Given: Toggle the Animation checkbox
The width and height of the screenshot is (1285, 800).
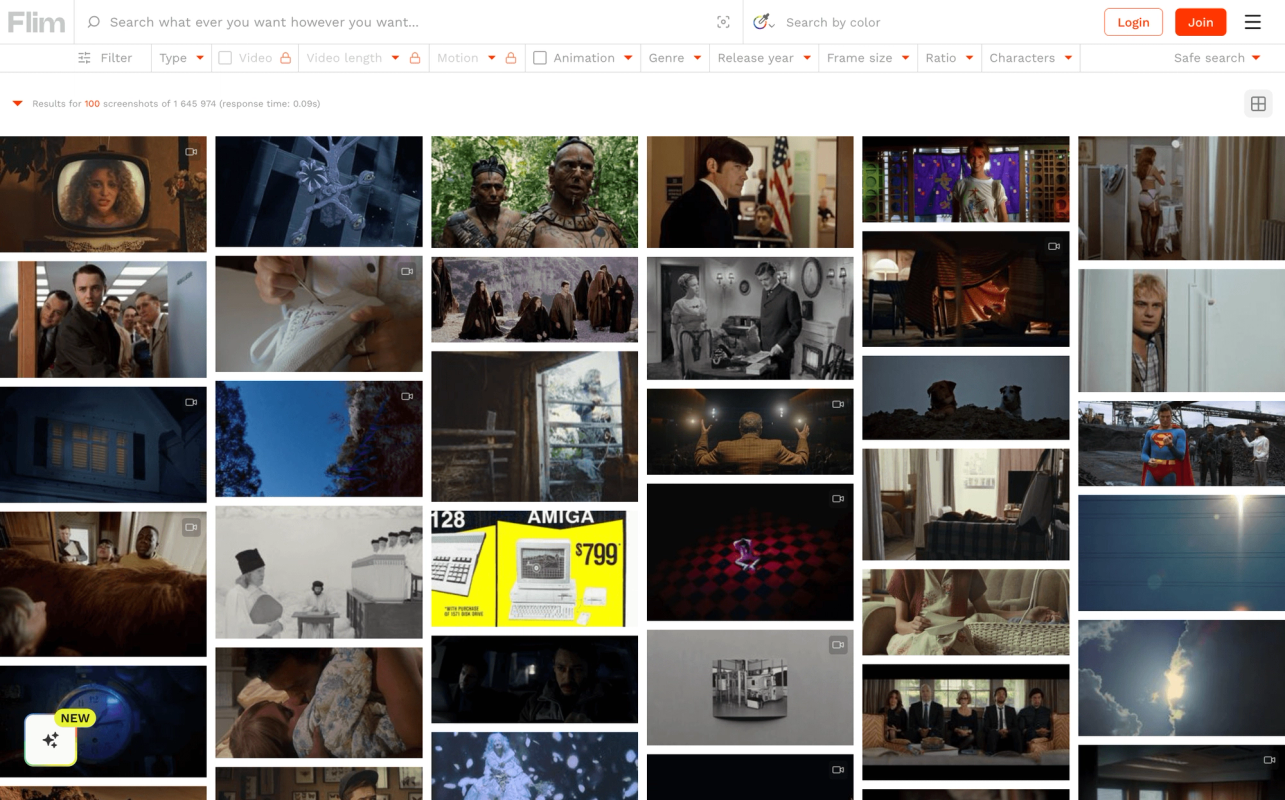Looking at the screenshot, I should pos(540,58).
